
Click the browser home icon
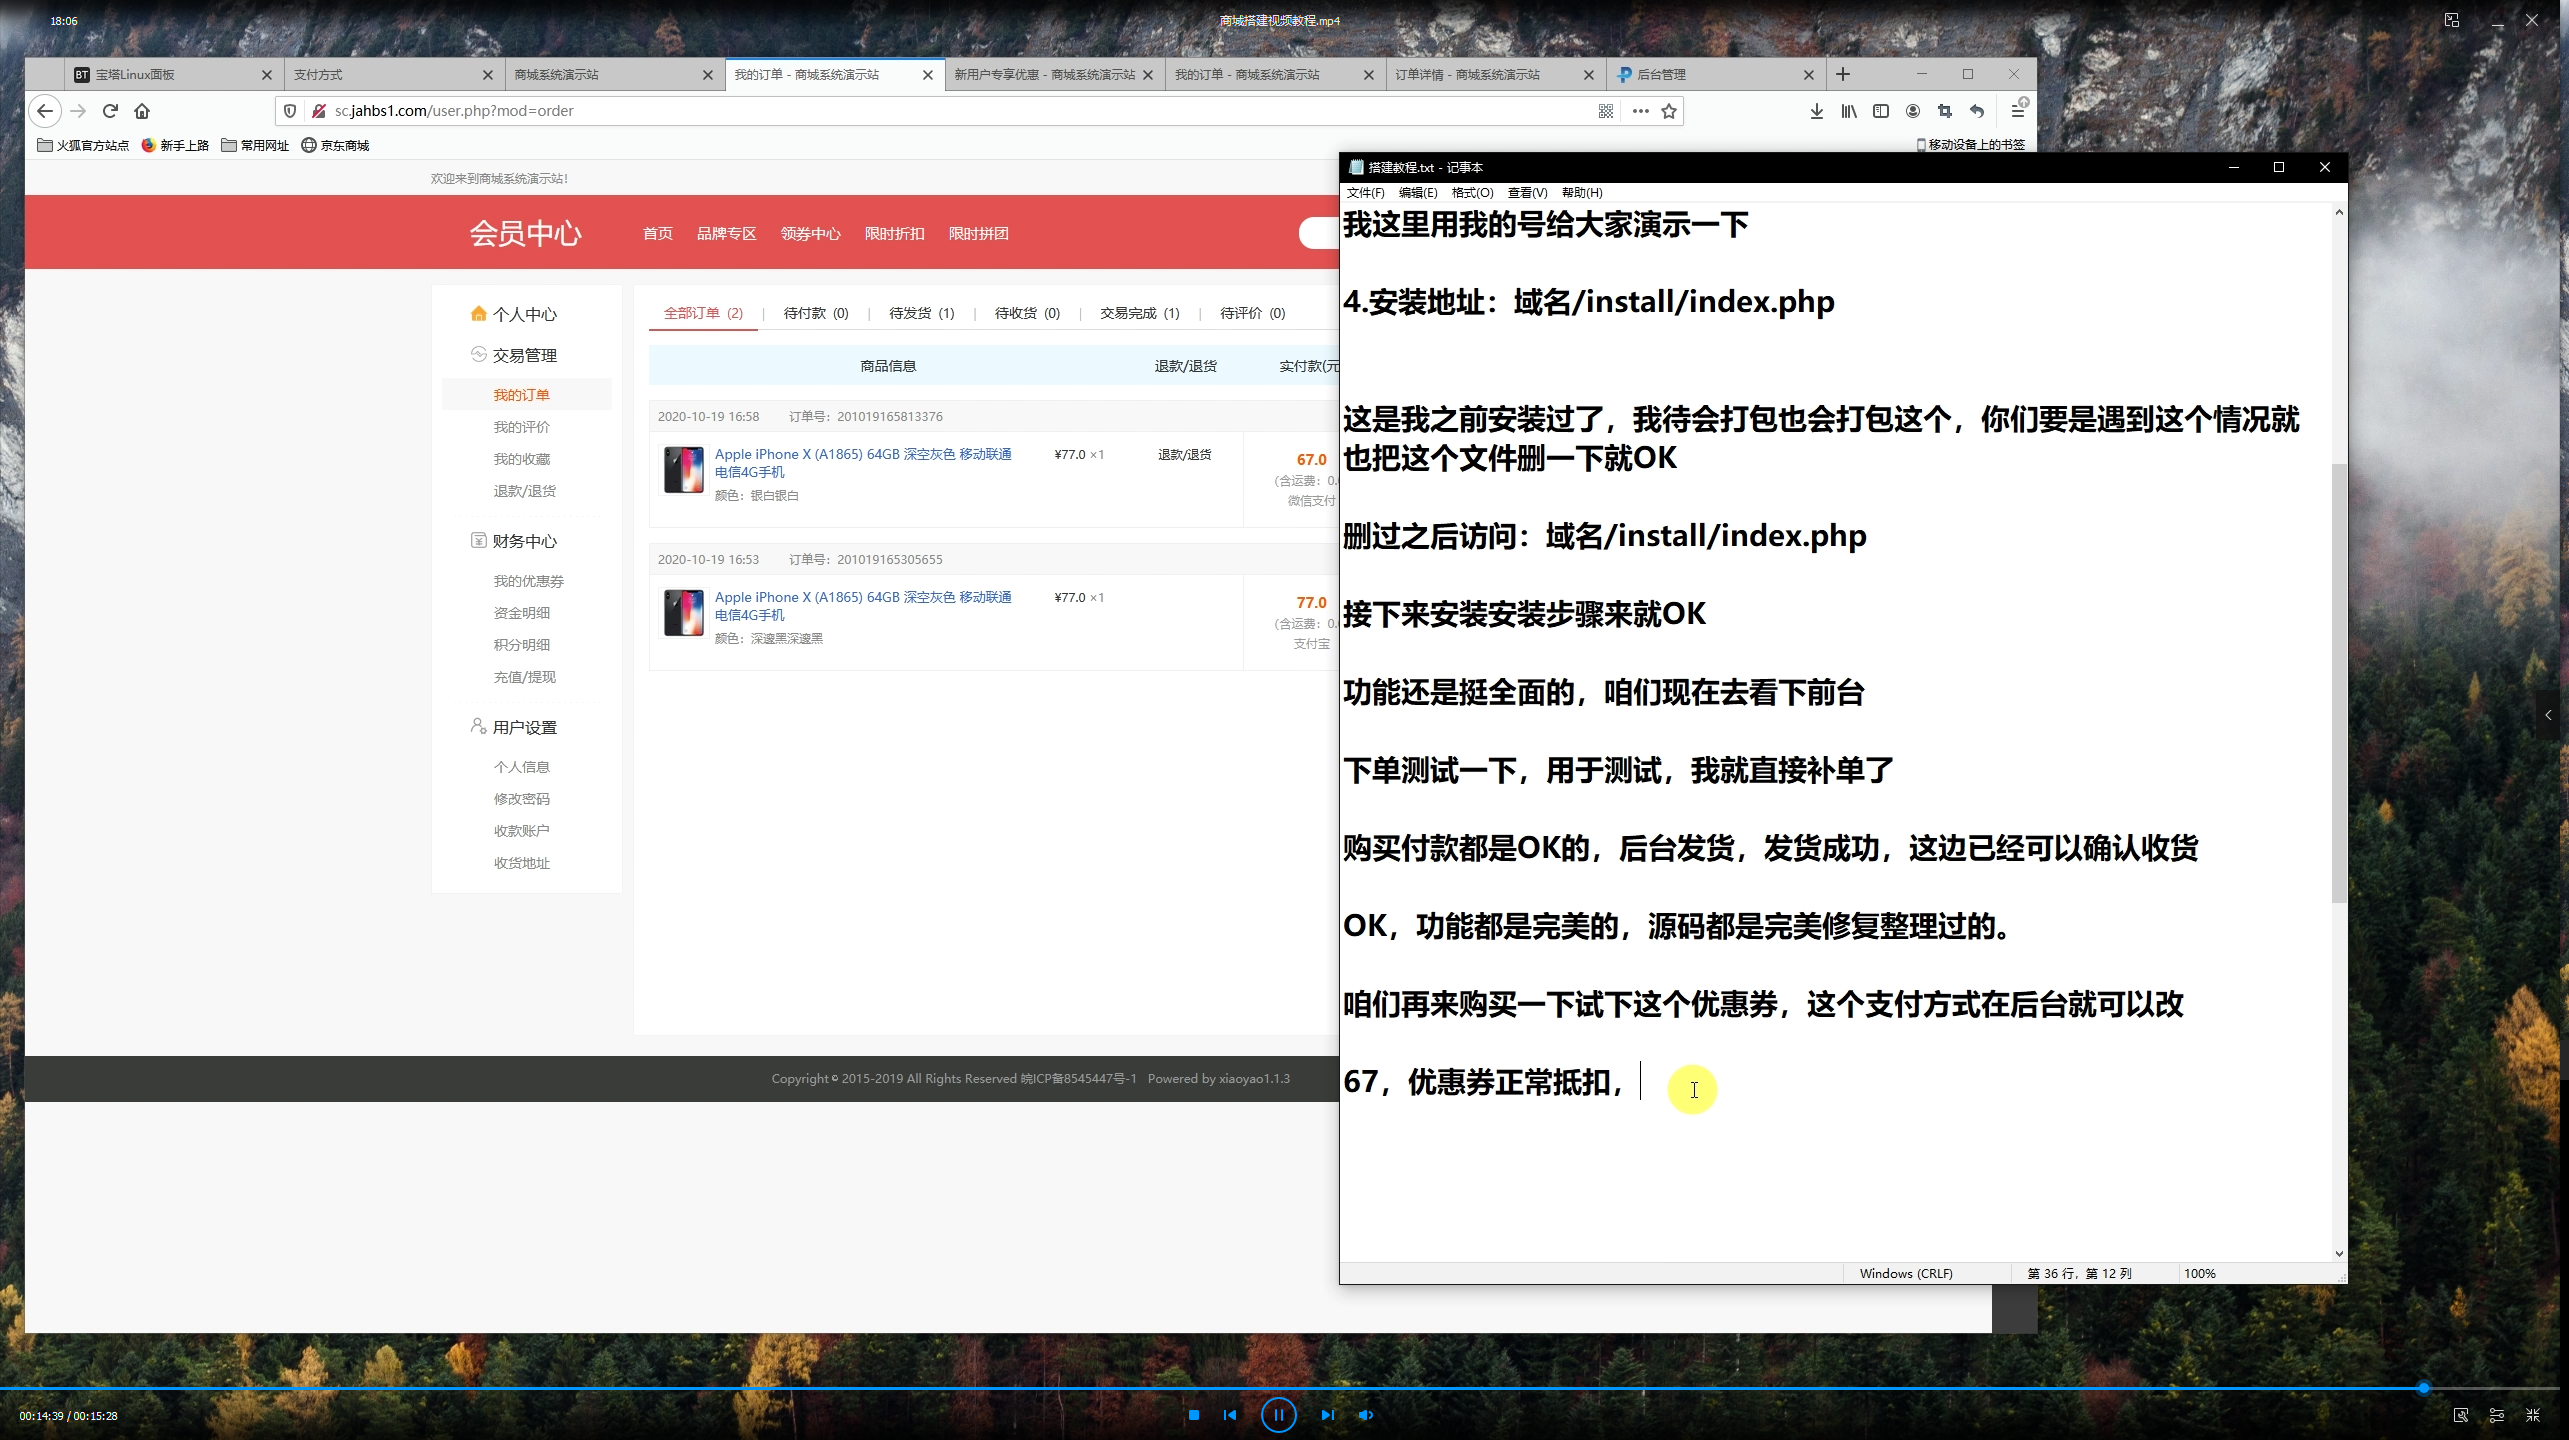click(142, 111)
